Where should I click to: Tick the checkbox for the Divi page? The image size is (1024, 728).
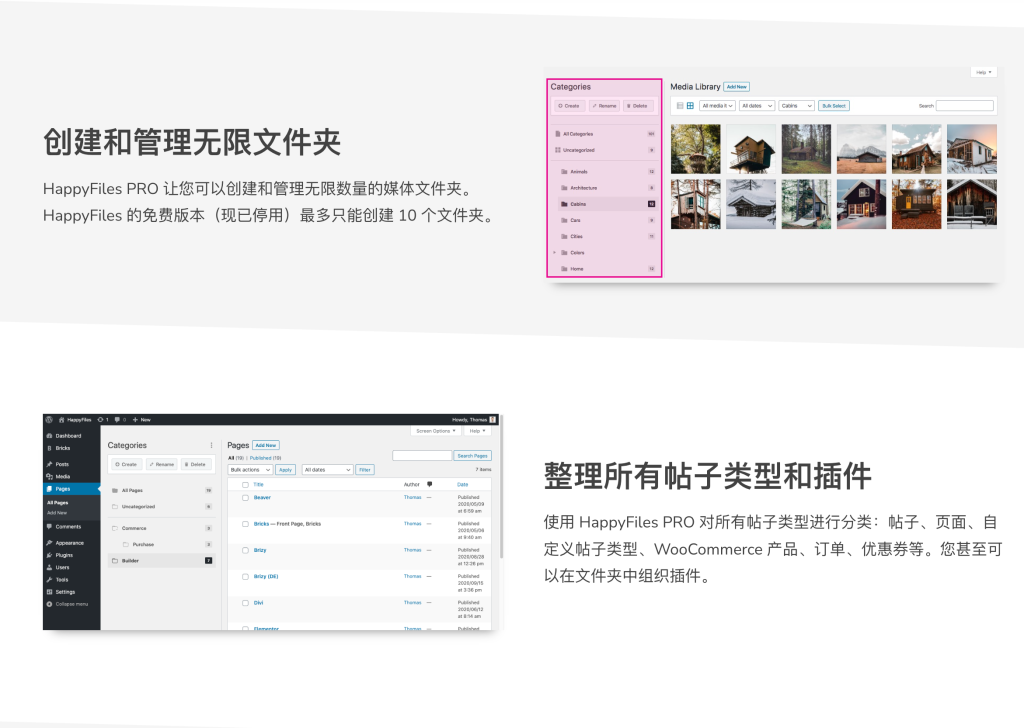(246, 603)
